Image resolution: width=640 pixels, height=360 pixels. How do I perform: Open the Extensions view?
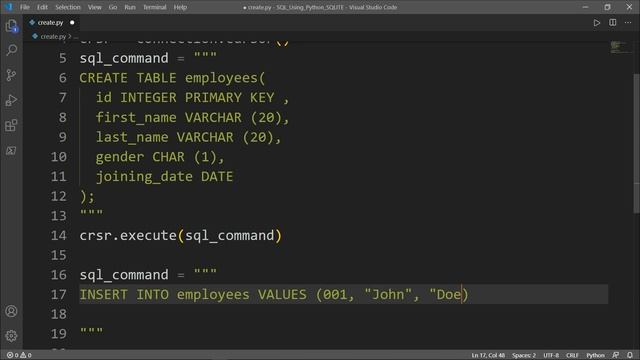(11, 125)
